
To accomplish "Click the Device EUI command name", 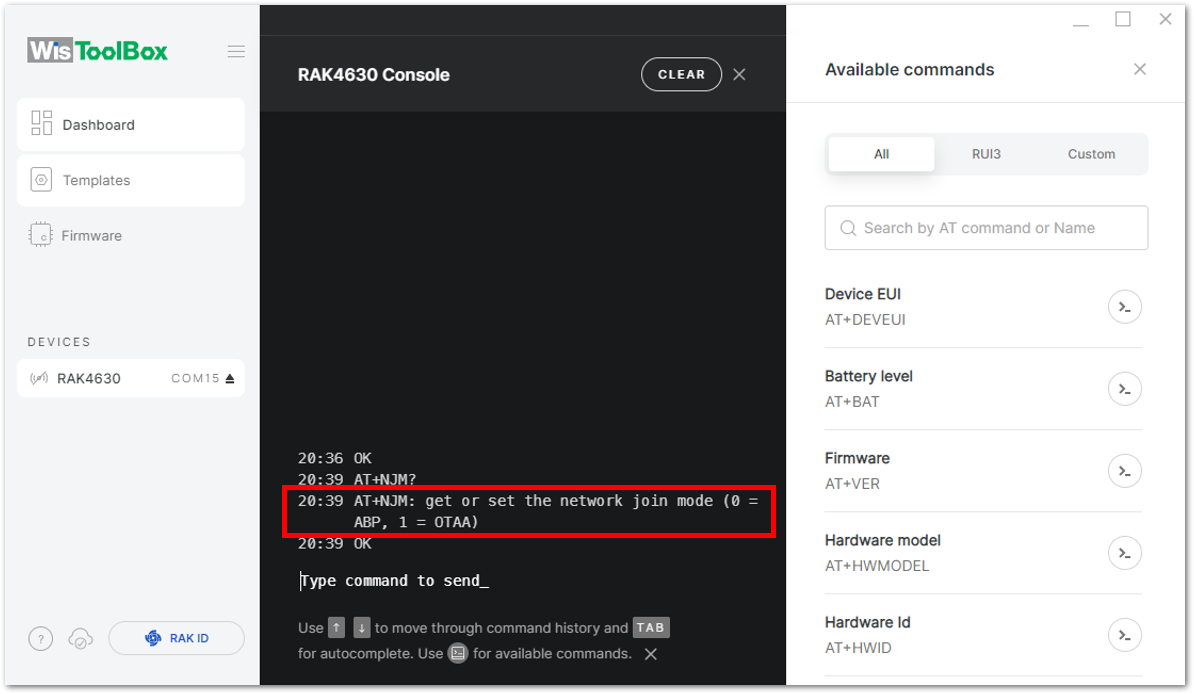I will (863, 294).
